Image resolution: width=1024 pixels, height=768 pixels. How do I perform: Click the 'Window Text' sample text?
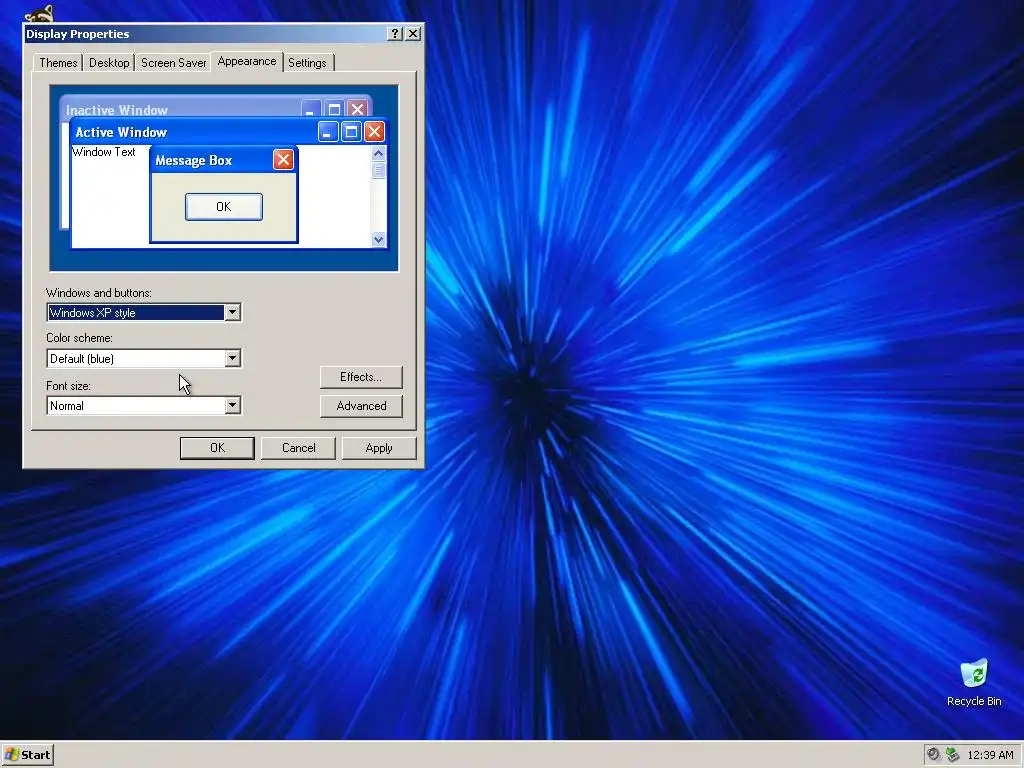point(104,152)
